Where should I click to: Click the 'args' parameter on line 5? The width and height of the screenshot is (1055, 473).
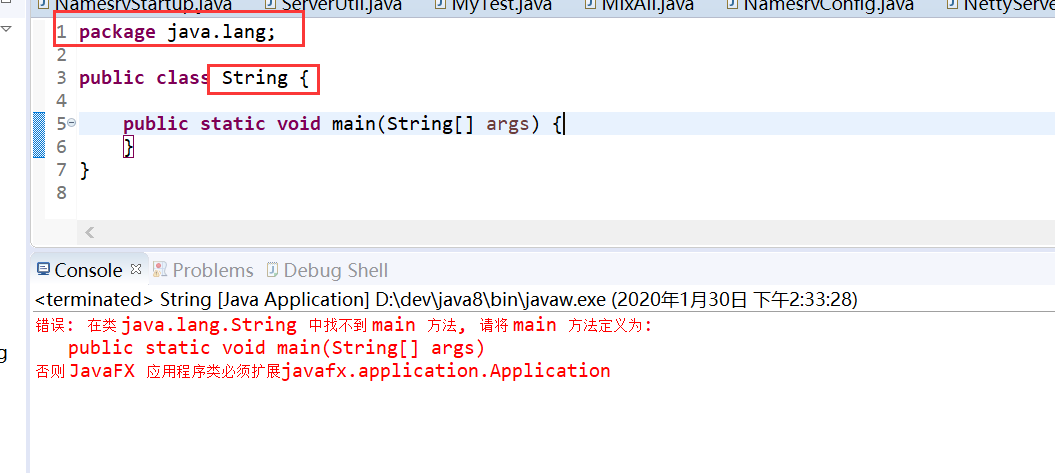[508, 124]
